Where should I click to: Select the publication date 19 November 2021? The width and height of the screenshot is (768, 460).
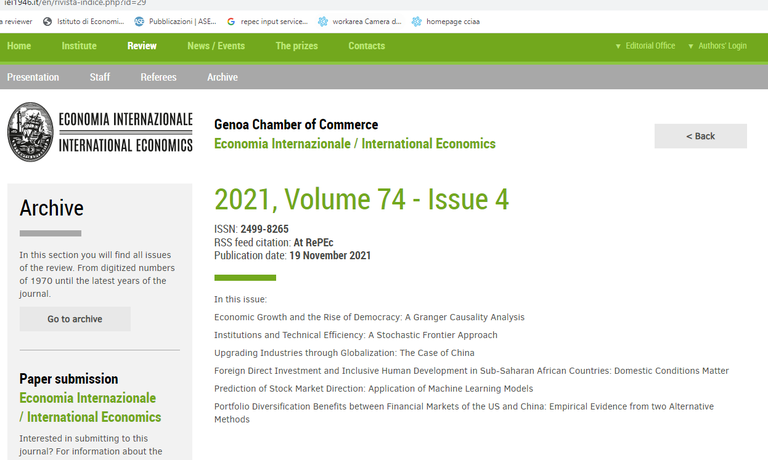pyautogui.click(x=330, y=256)
